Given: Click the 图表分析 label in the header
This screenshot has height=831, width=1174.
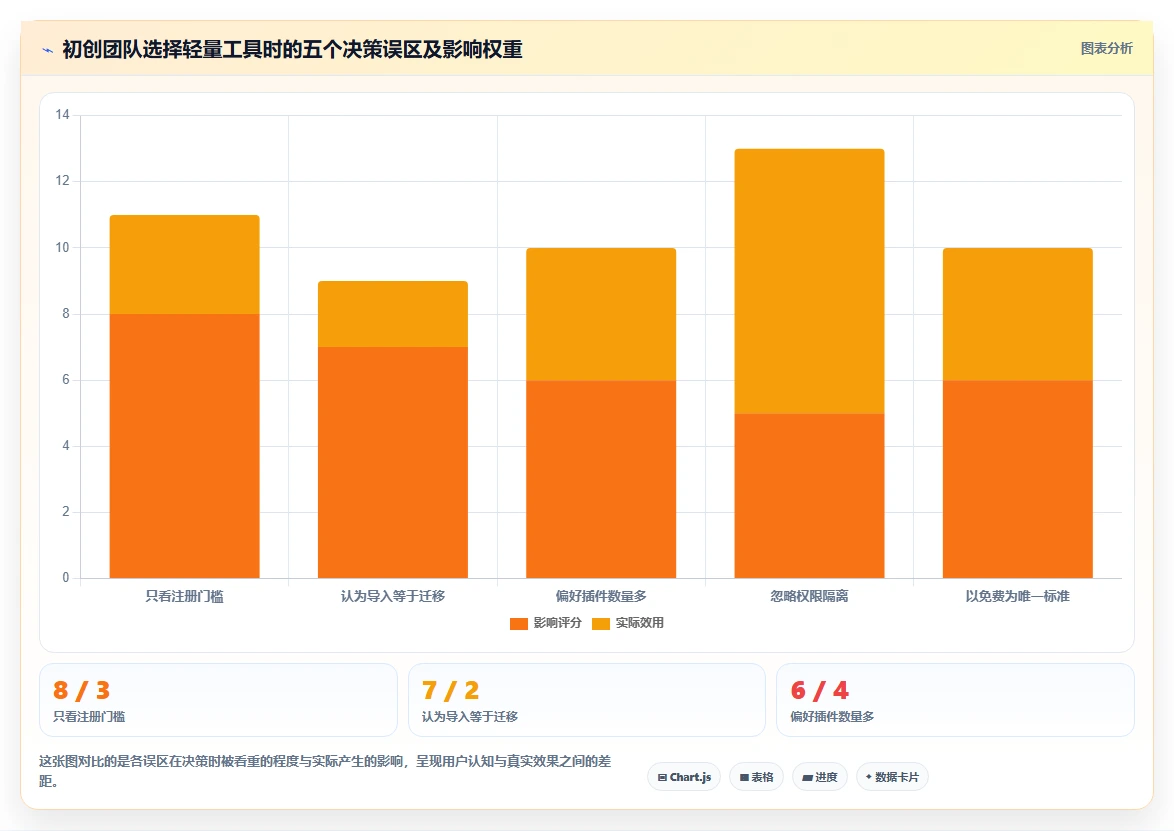Looking at the screenshot, I should (1106, 49).
